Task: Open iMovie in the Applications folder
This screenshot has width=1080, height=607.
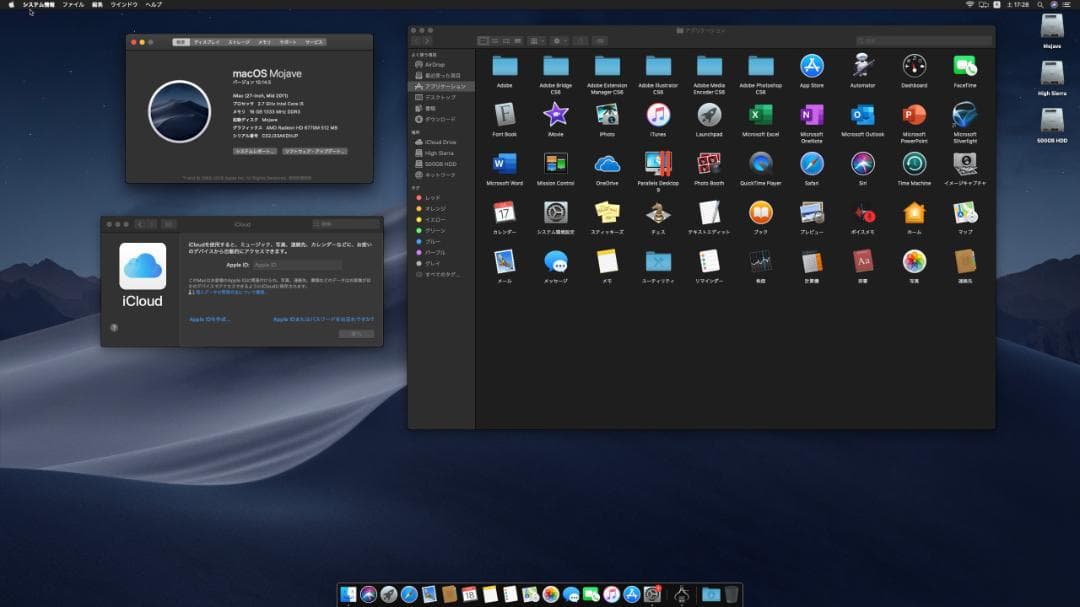Action: pyautogui.click(x=556, y=115)
